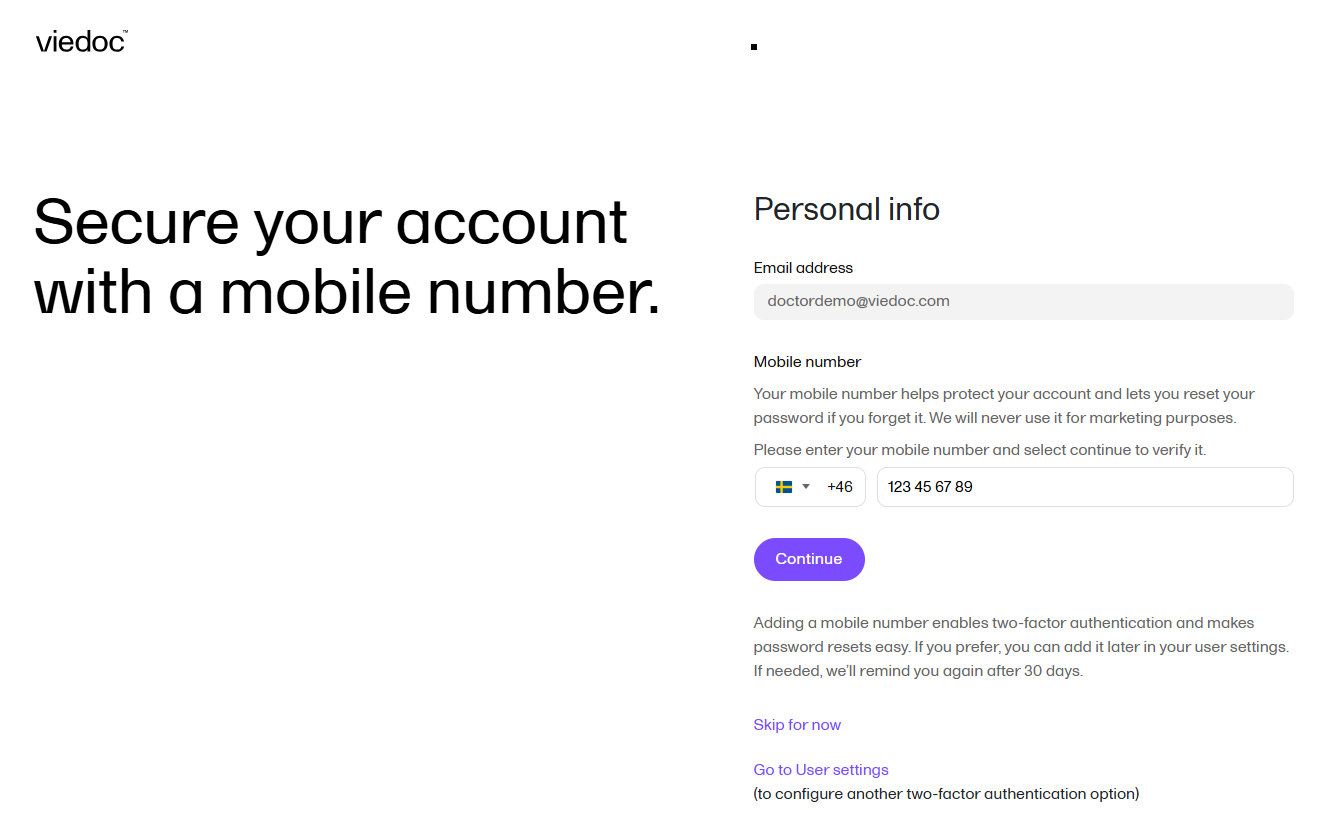Click the Swedish flag icon
1340x837 pixels.
[784, 487]
